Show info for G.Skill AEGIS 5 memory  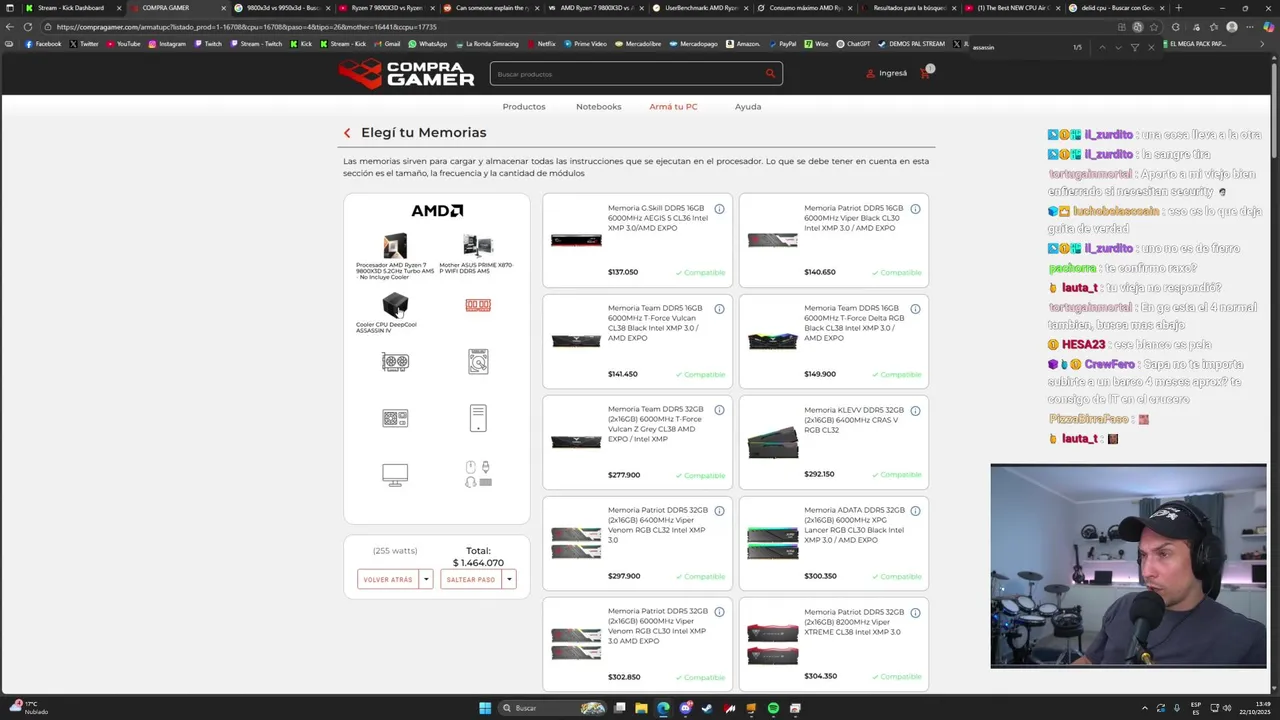click(719, 209)
